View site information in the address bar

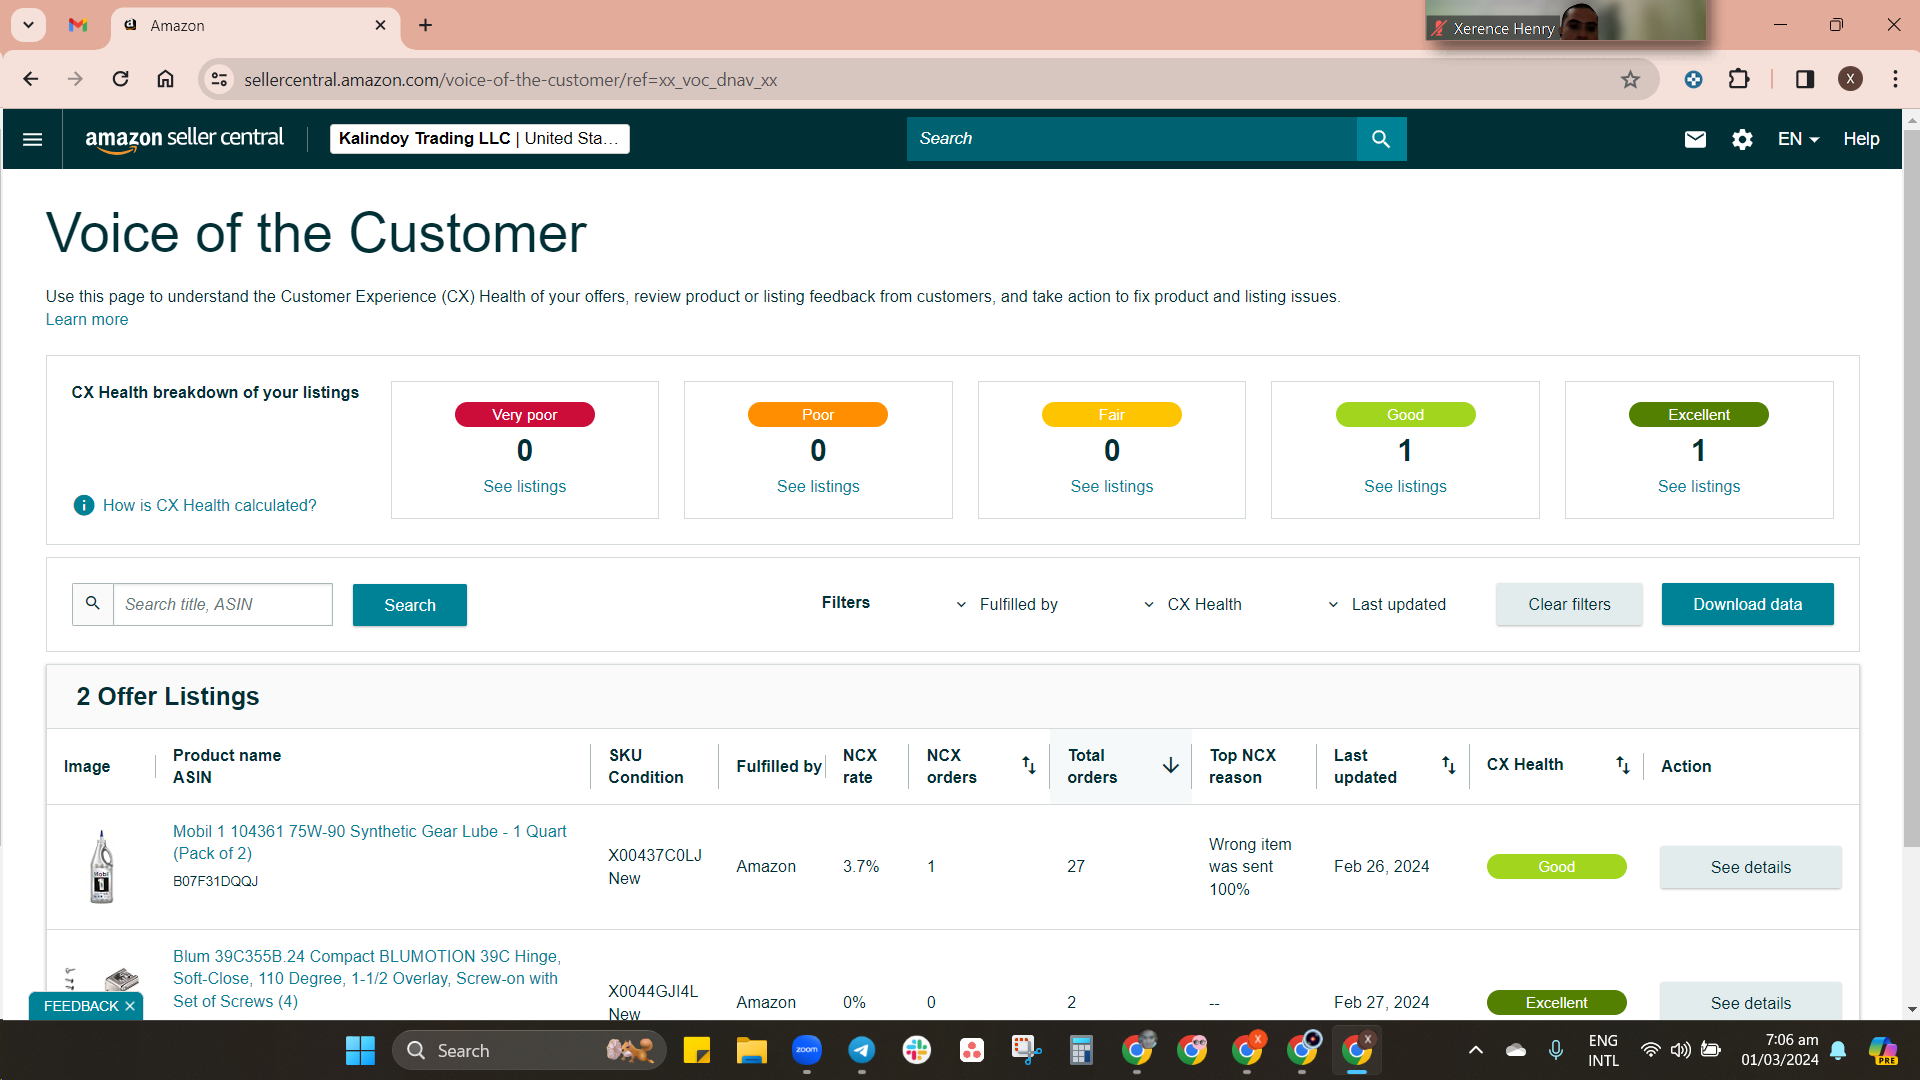tap(219, 79)
